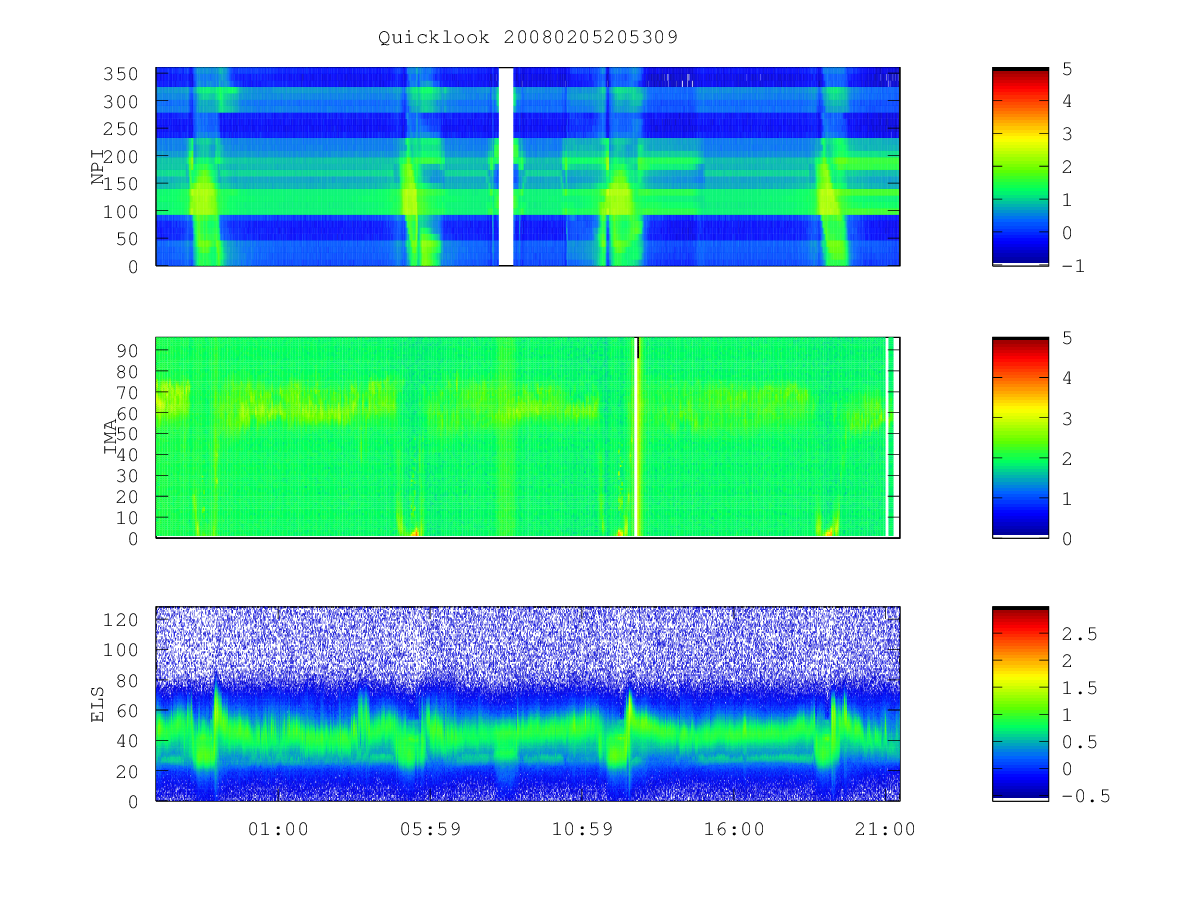The width and height of the screenshot is (1200, 900).
Task: Click the 05:59 time axis label
Action: pos(430,829)
